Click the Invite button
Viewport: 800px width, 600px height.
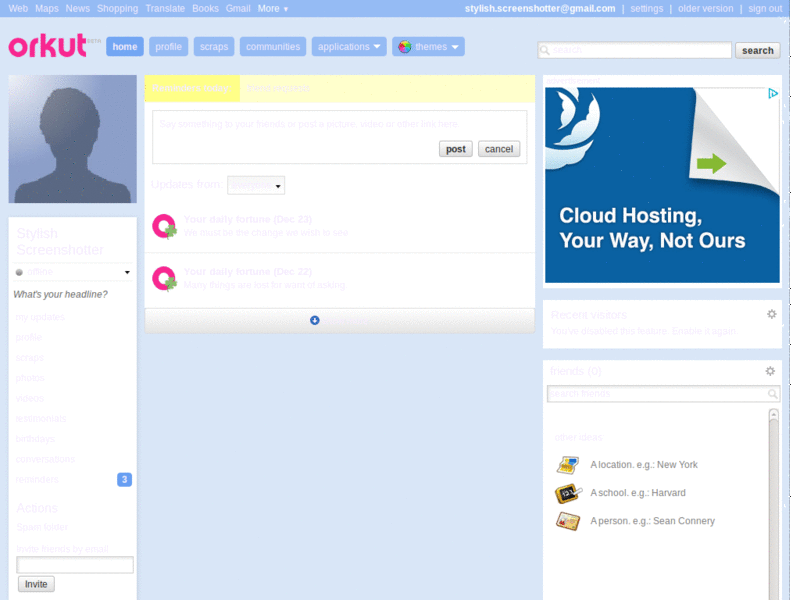36,584
